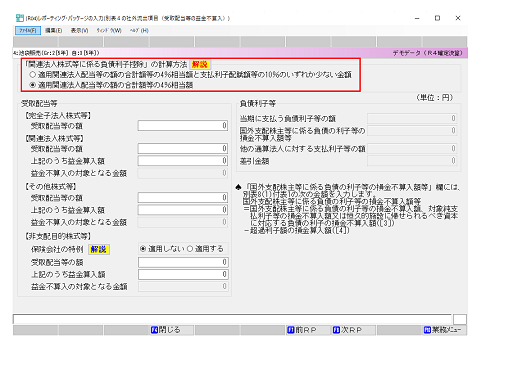The height and width of the screenshot is (374, 522).
Task: Click the long message bar above function keys
Action: tap(232, 319)
